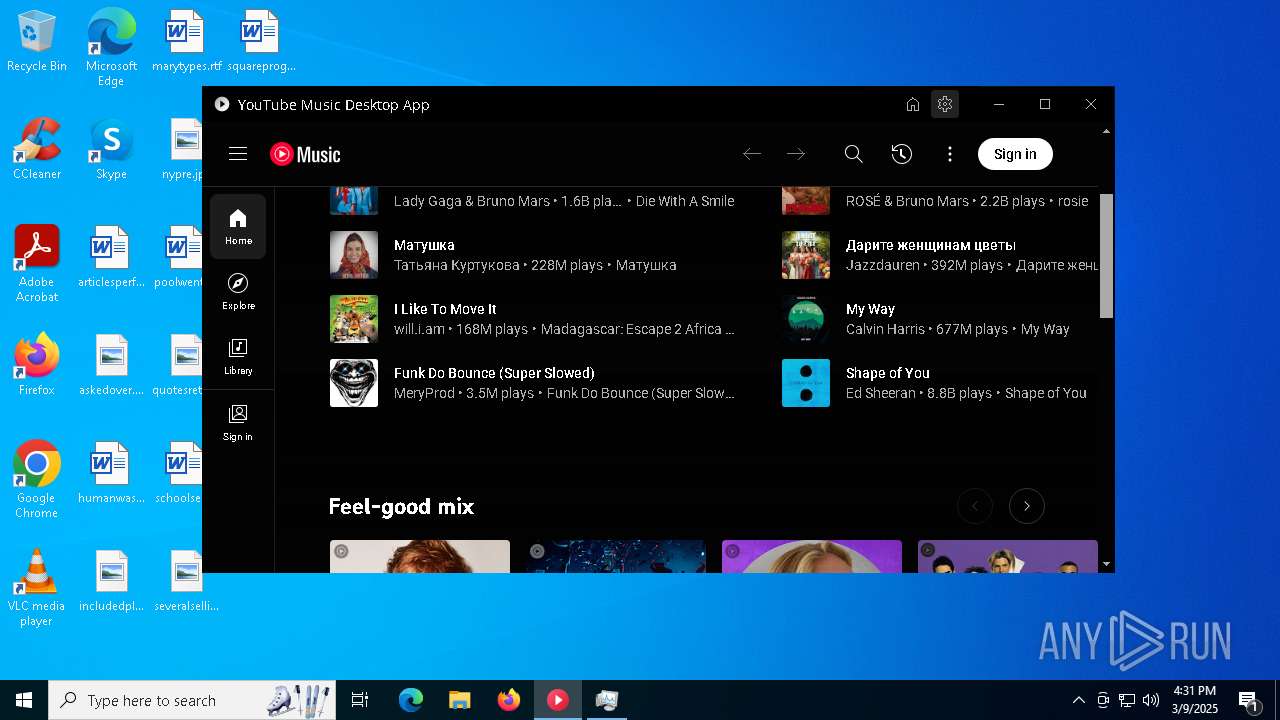The image size is (1280, 720).
Task: Open the three-dot options menu
Action: 950,154
